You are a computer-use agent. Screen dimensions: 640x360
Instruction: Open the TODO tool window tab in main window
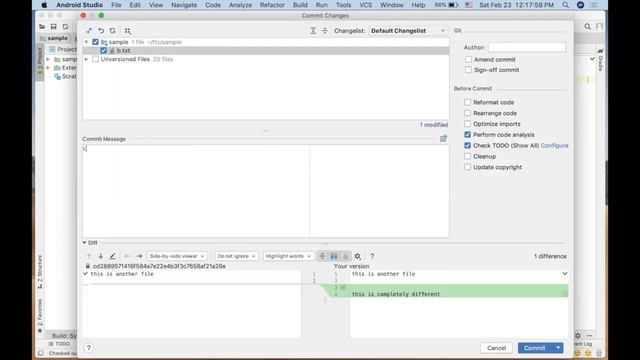click(59, 344)
